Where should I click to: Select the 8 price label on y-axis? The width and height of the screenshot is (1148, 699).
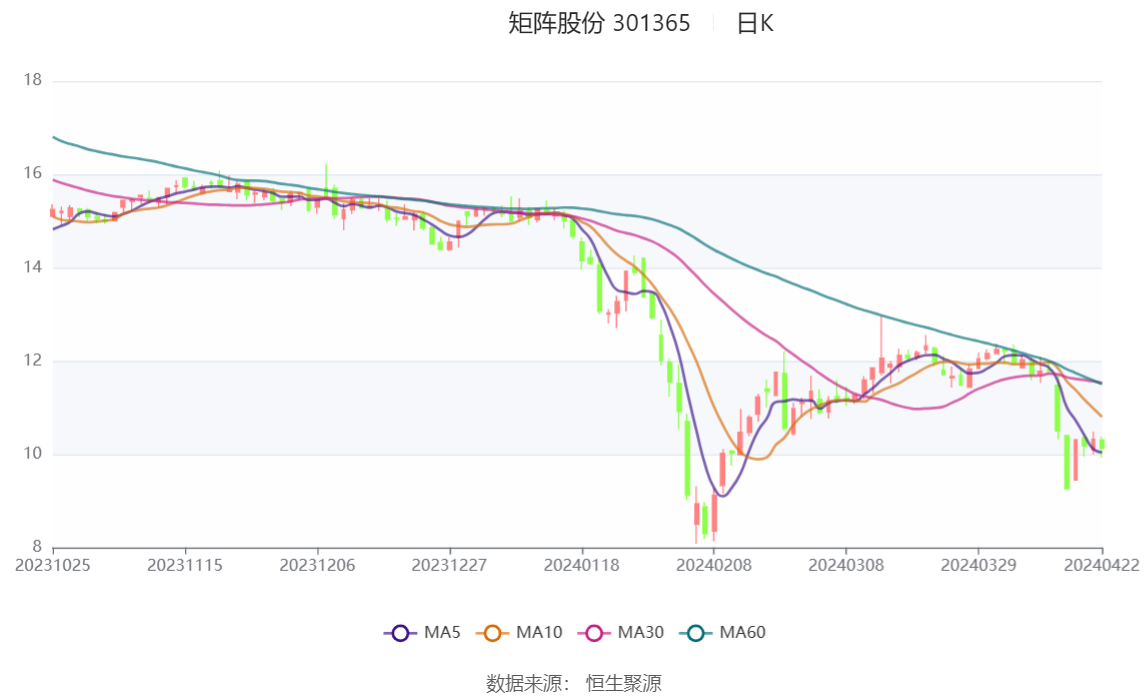coord(37,547)
